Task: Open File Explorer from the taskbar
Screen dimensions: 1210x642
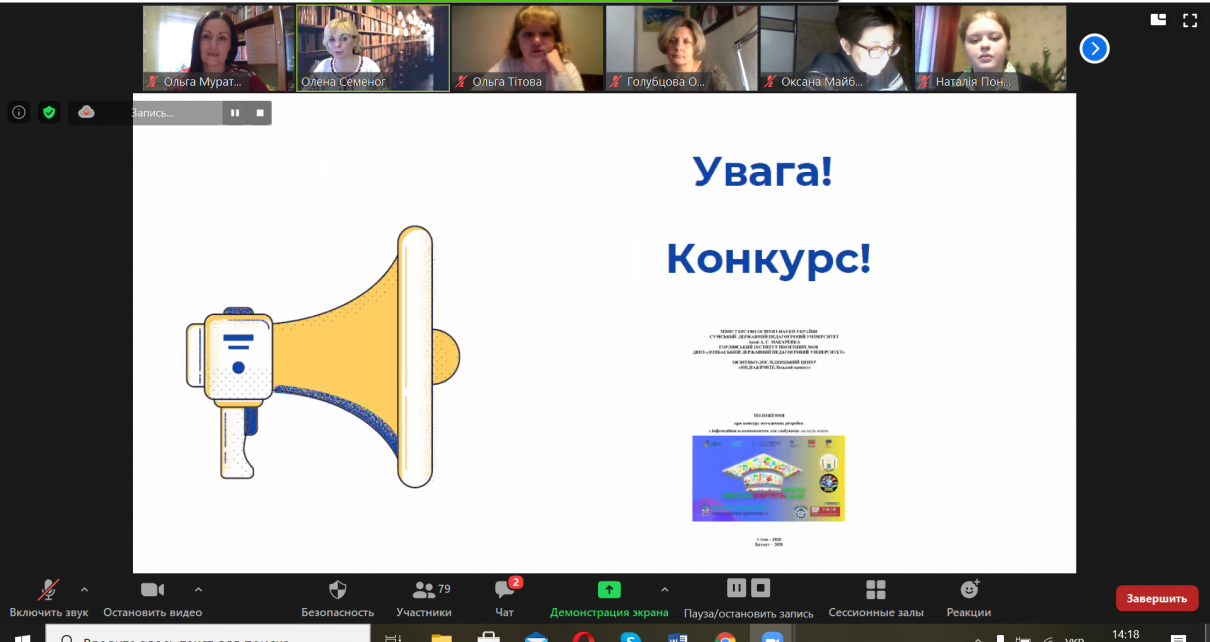Action: tap(441, 636)
